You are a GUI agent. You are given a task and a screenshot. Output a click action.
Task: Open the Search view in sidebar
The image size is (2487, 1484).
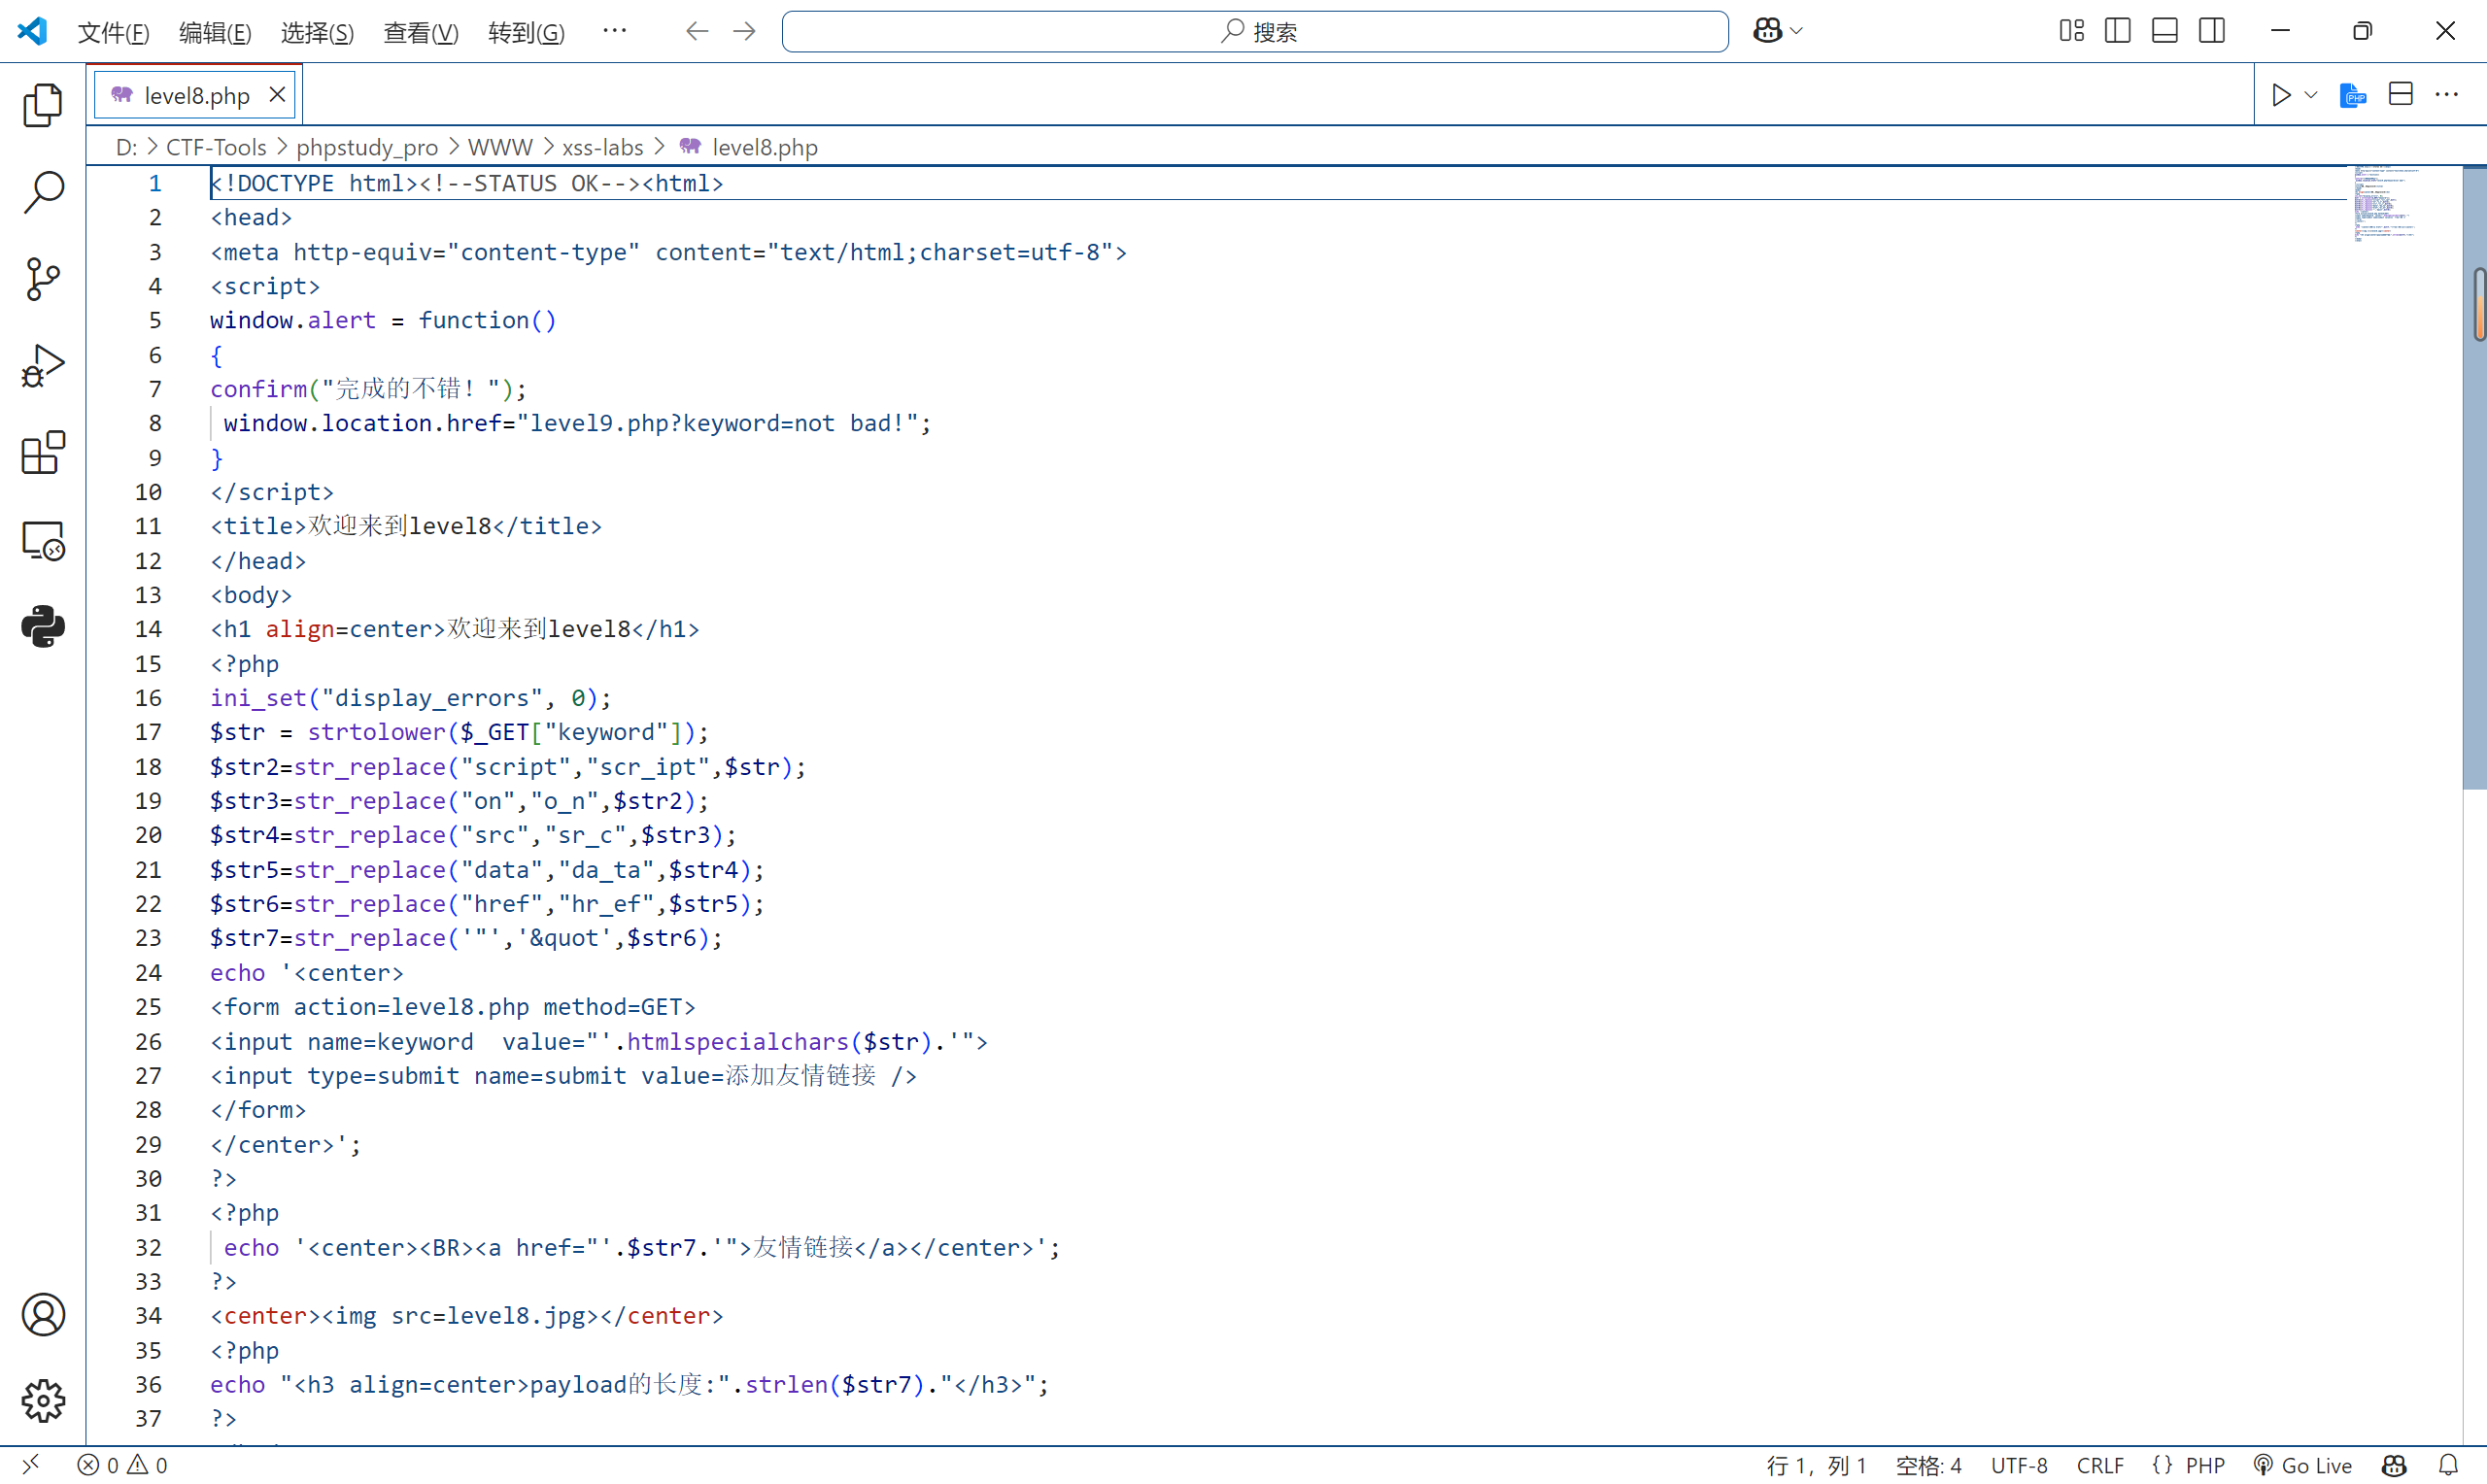click(42, 192)
